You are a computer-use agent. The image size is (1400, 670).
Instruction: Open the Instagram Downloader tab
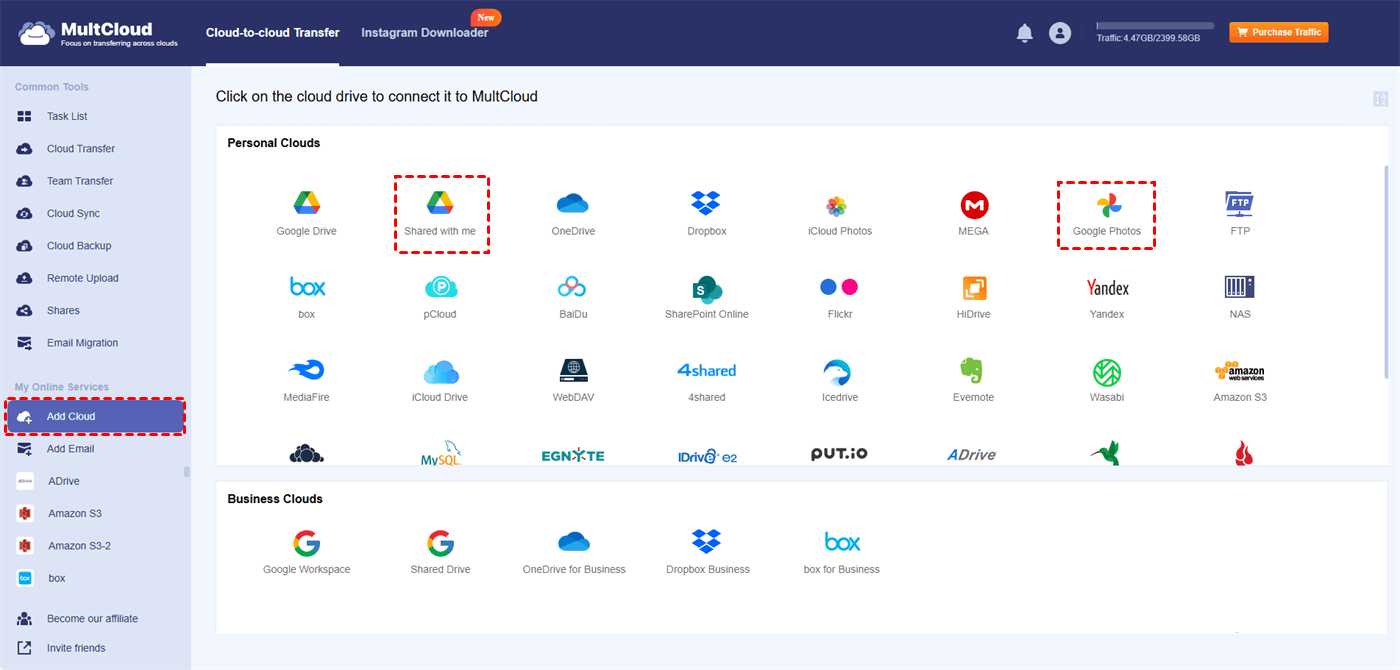coord(425,33)
